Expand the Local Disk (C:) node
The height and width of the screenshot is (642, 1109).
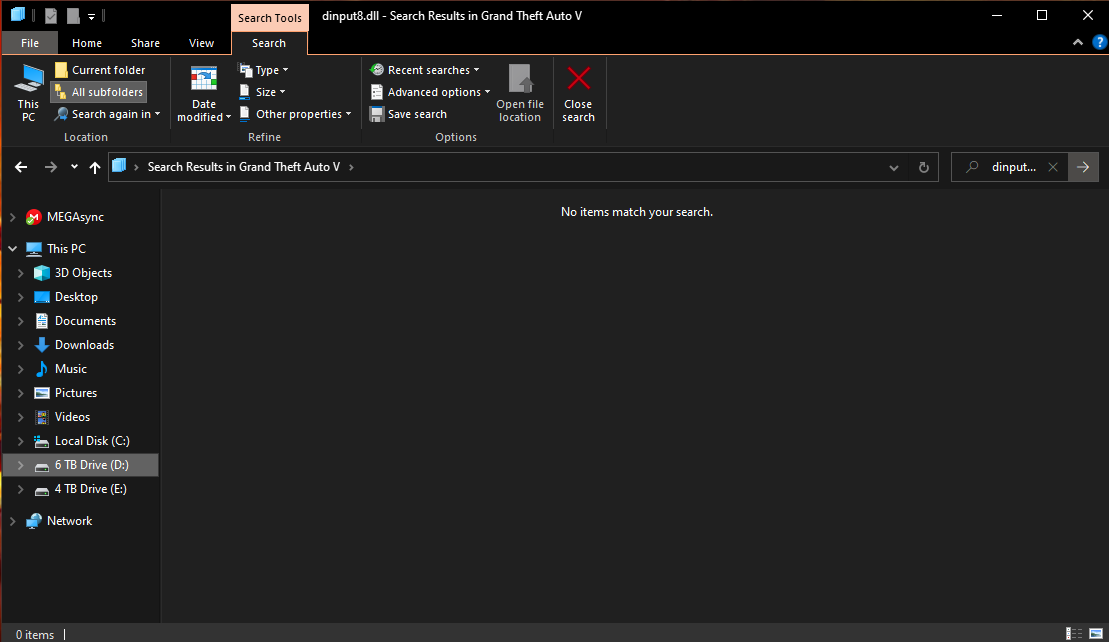[x=21, y=441]
